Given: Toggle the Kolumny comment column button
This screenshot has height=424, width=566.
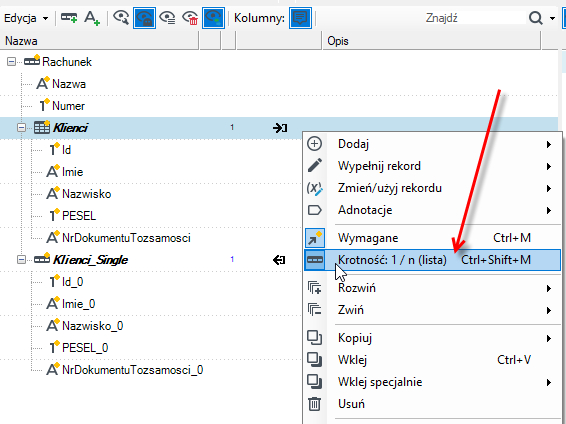Looking at the screenshot, I should (x=300, y=18).
